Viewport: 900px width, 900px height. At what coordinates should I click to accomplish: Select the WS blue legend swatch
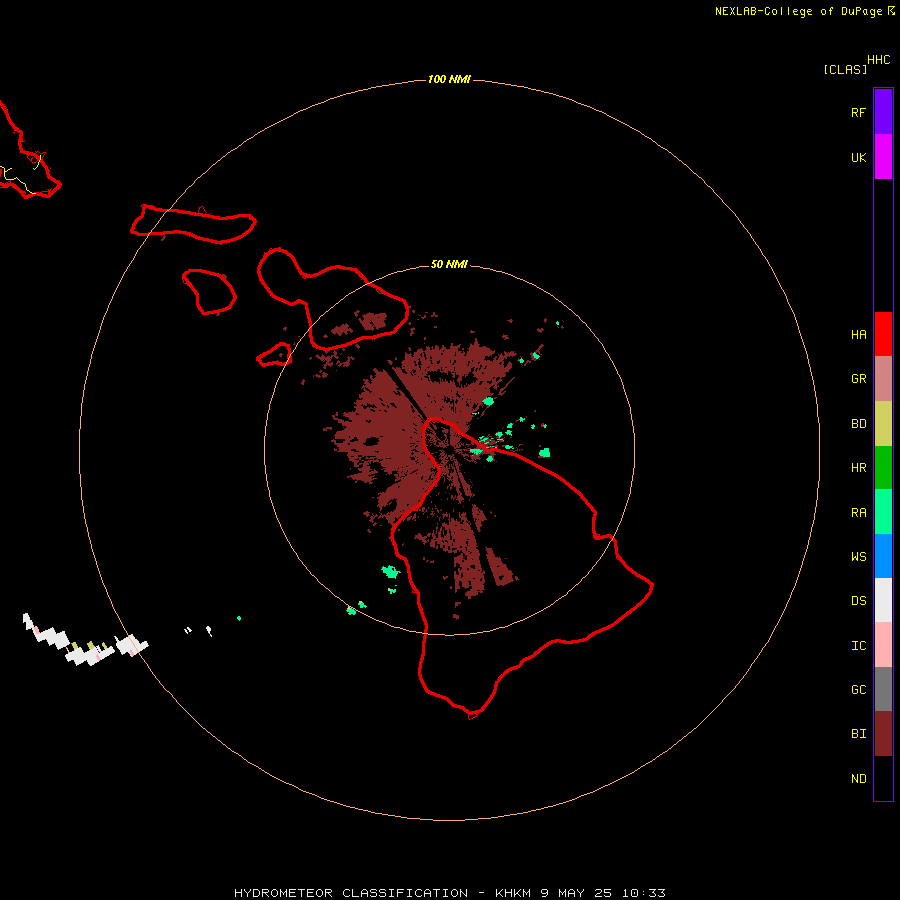click(x=883, y=556)
